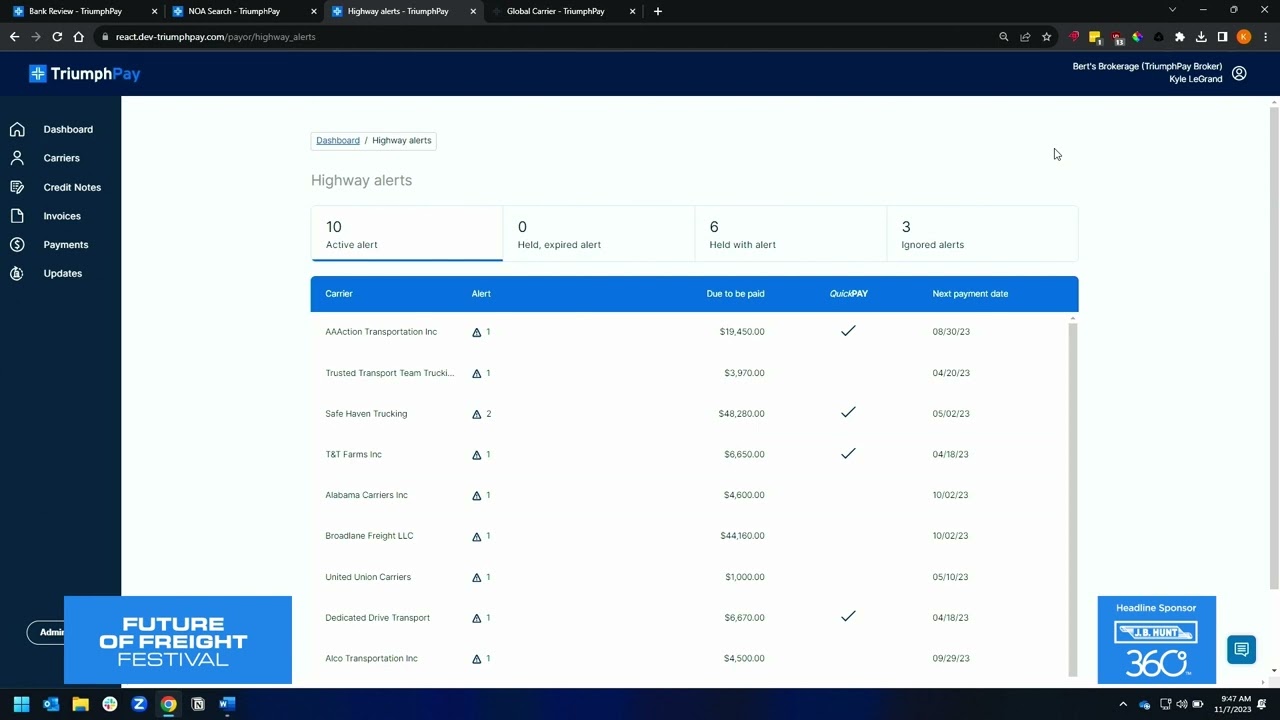The image size is (1280, 720).
Task: Click QuickPay checkmark for AAAction Transportation
Action: 848,330
